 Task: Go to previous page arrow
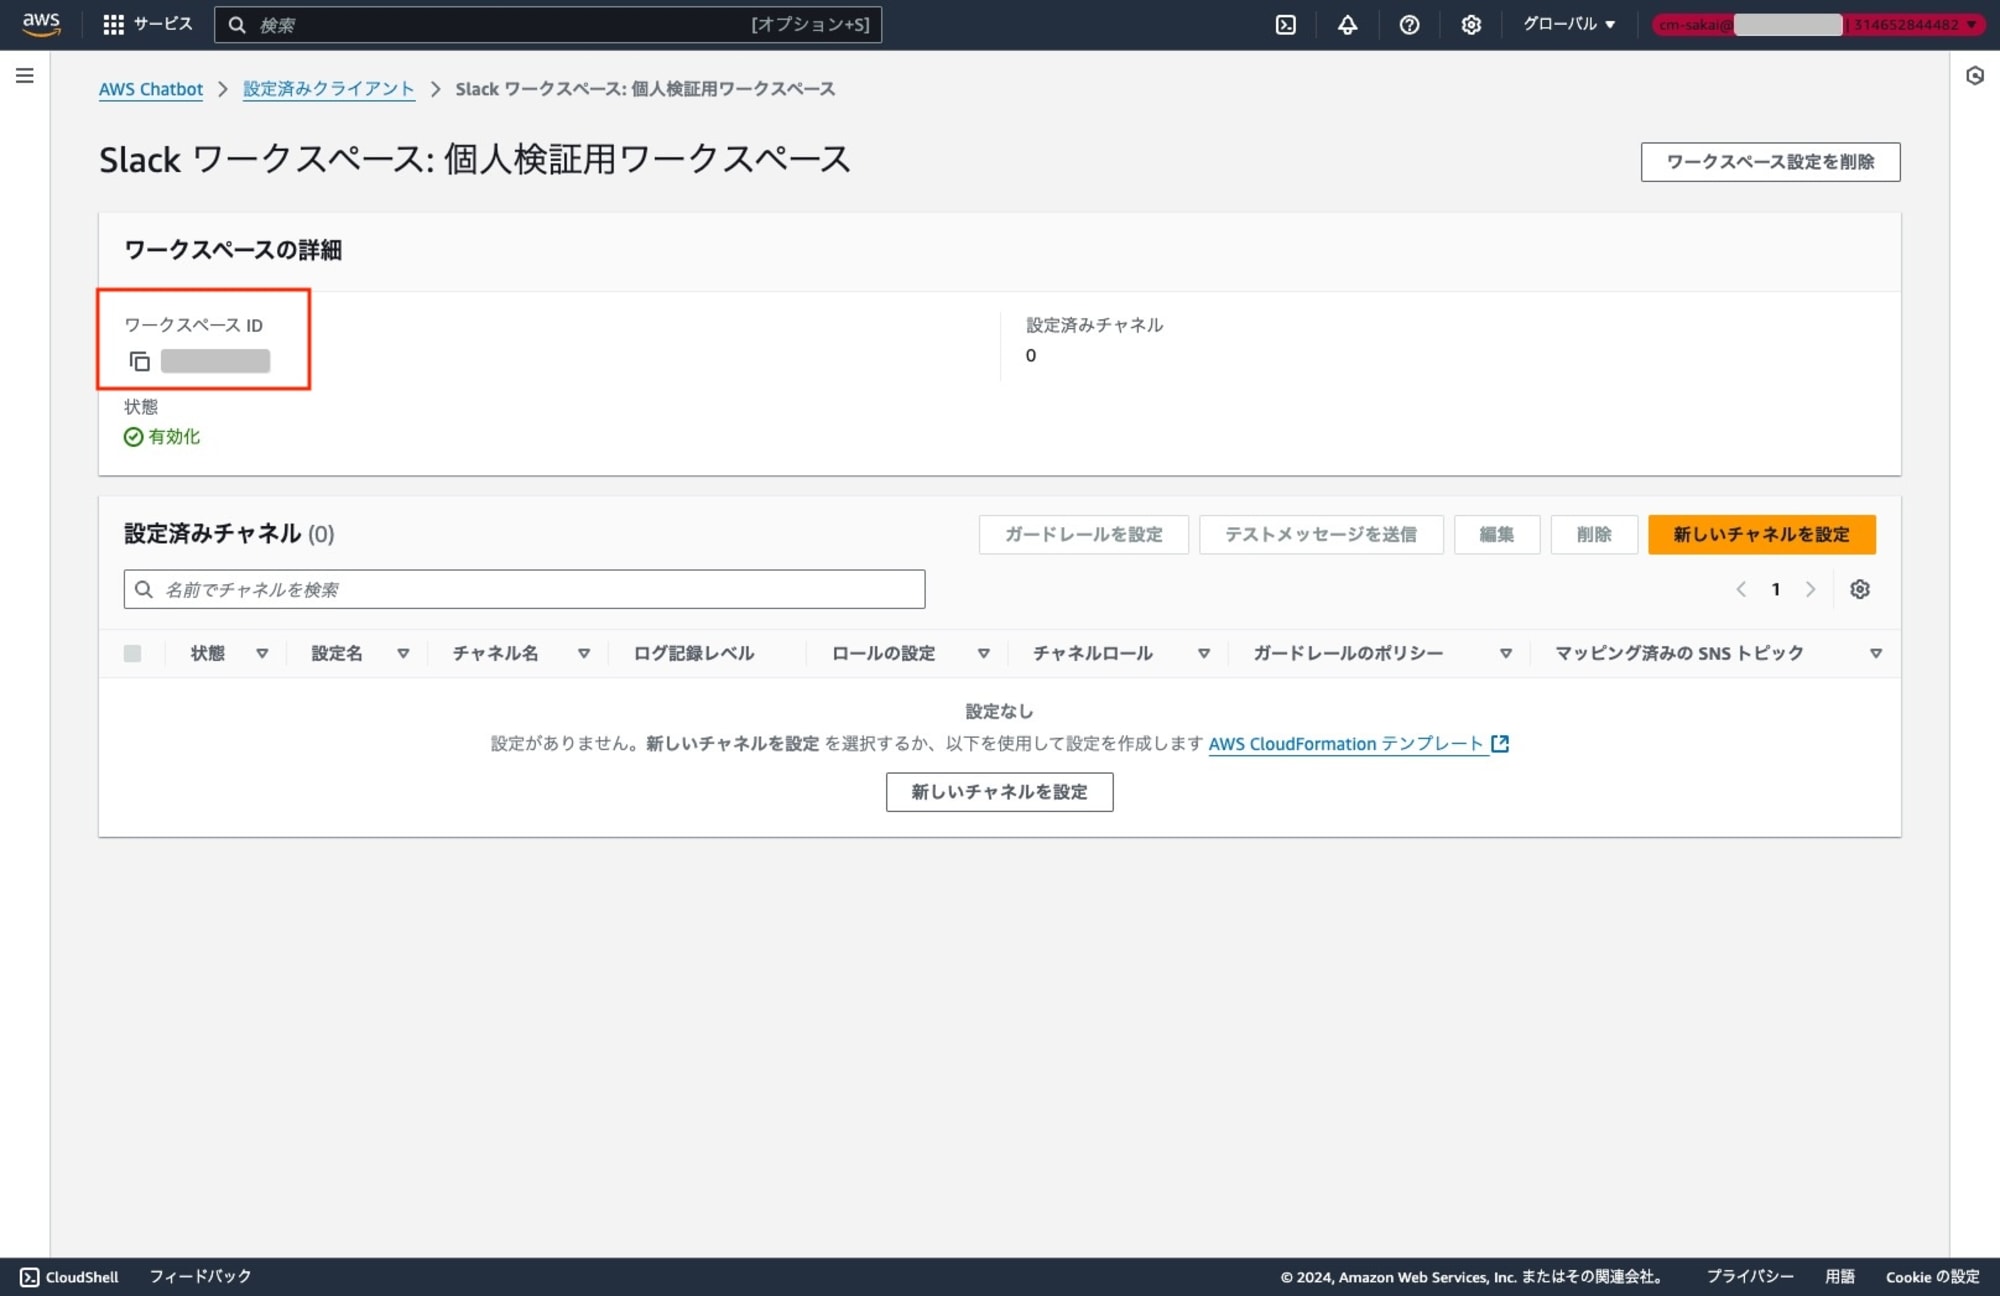1741,589
